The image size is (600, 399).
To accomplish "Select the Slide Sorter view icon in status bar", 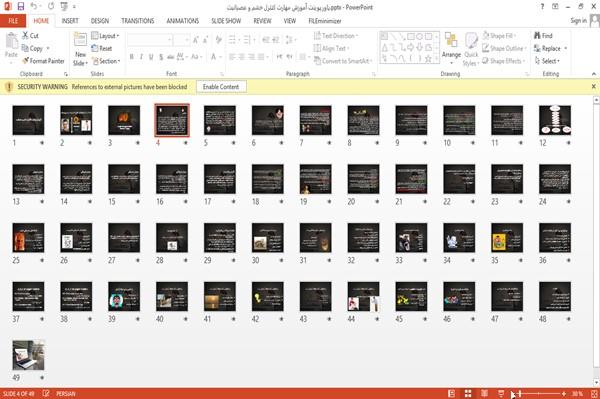I will tap(468, 394).
